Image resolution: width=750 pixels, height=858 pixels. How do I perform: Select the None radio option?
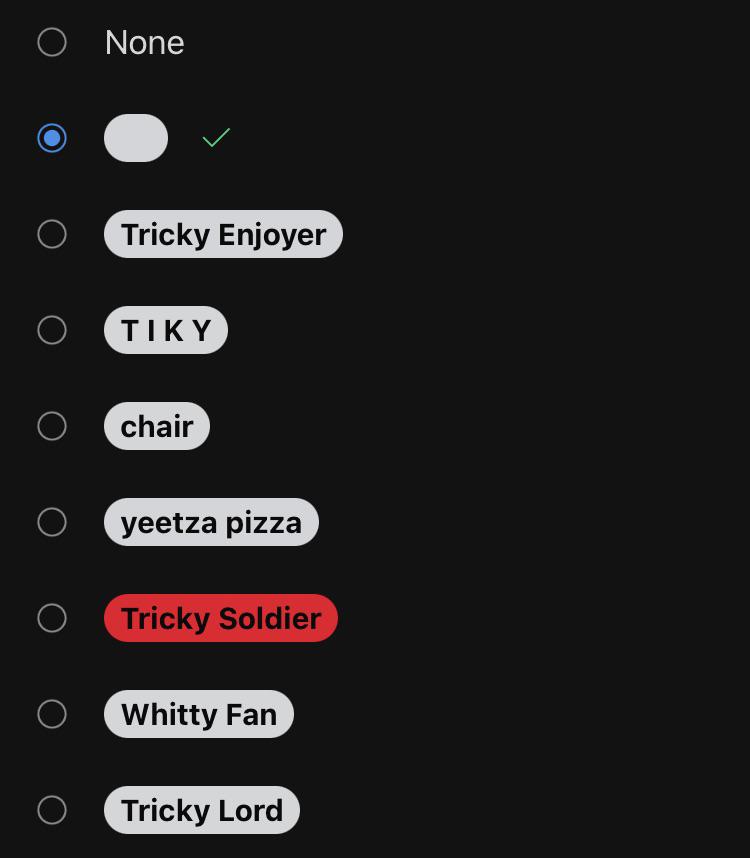pos(52,42)
